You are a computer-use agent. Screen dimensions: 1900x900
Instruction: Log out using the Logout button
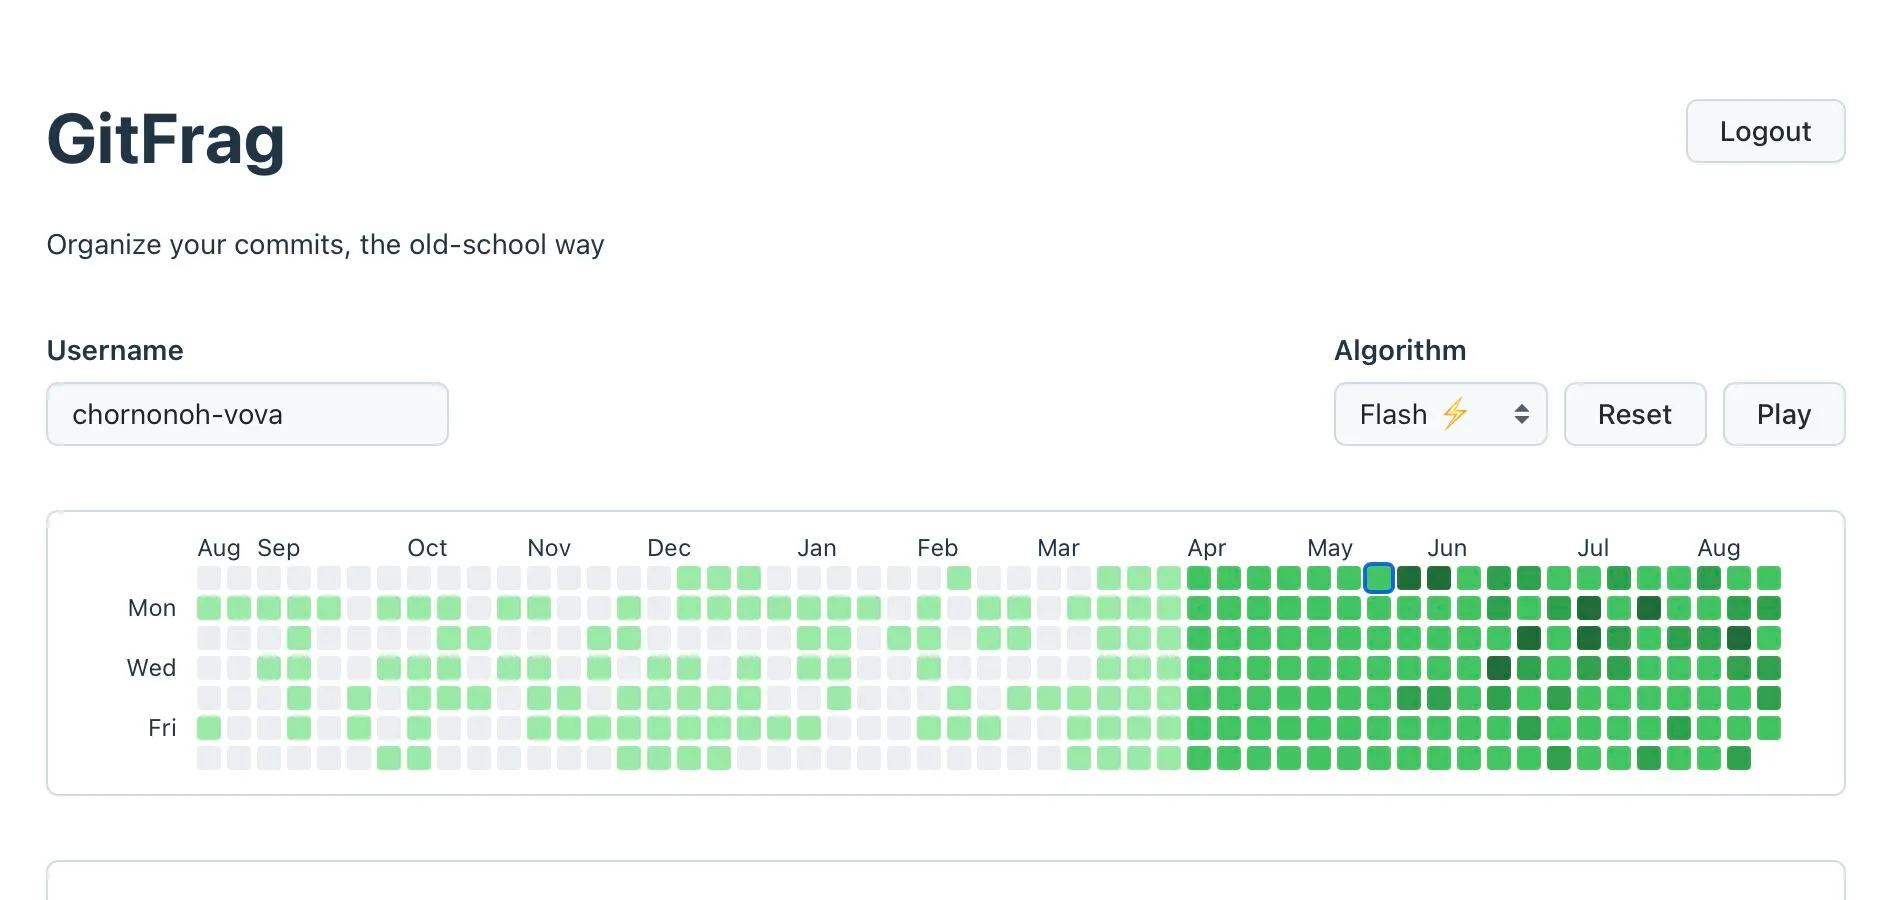1765,131
